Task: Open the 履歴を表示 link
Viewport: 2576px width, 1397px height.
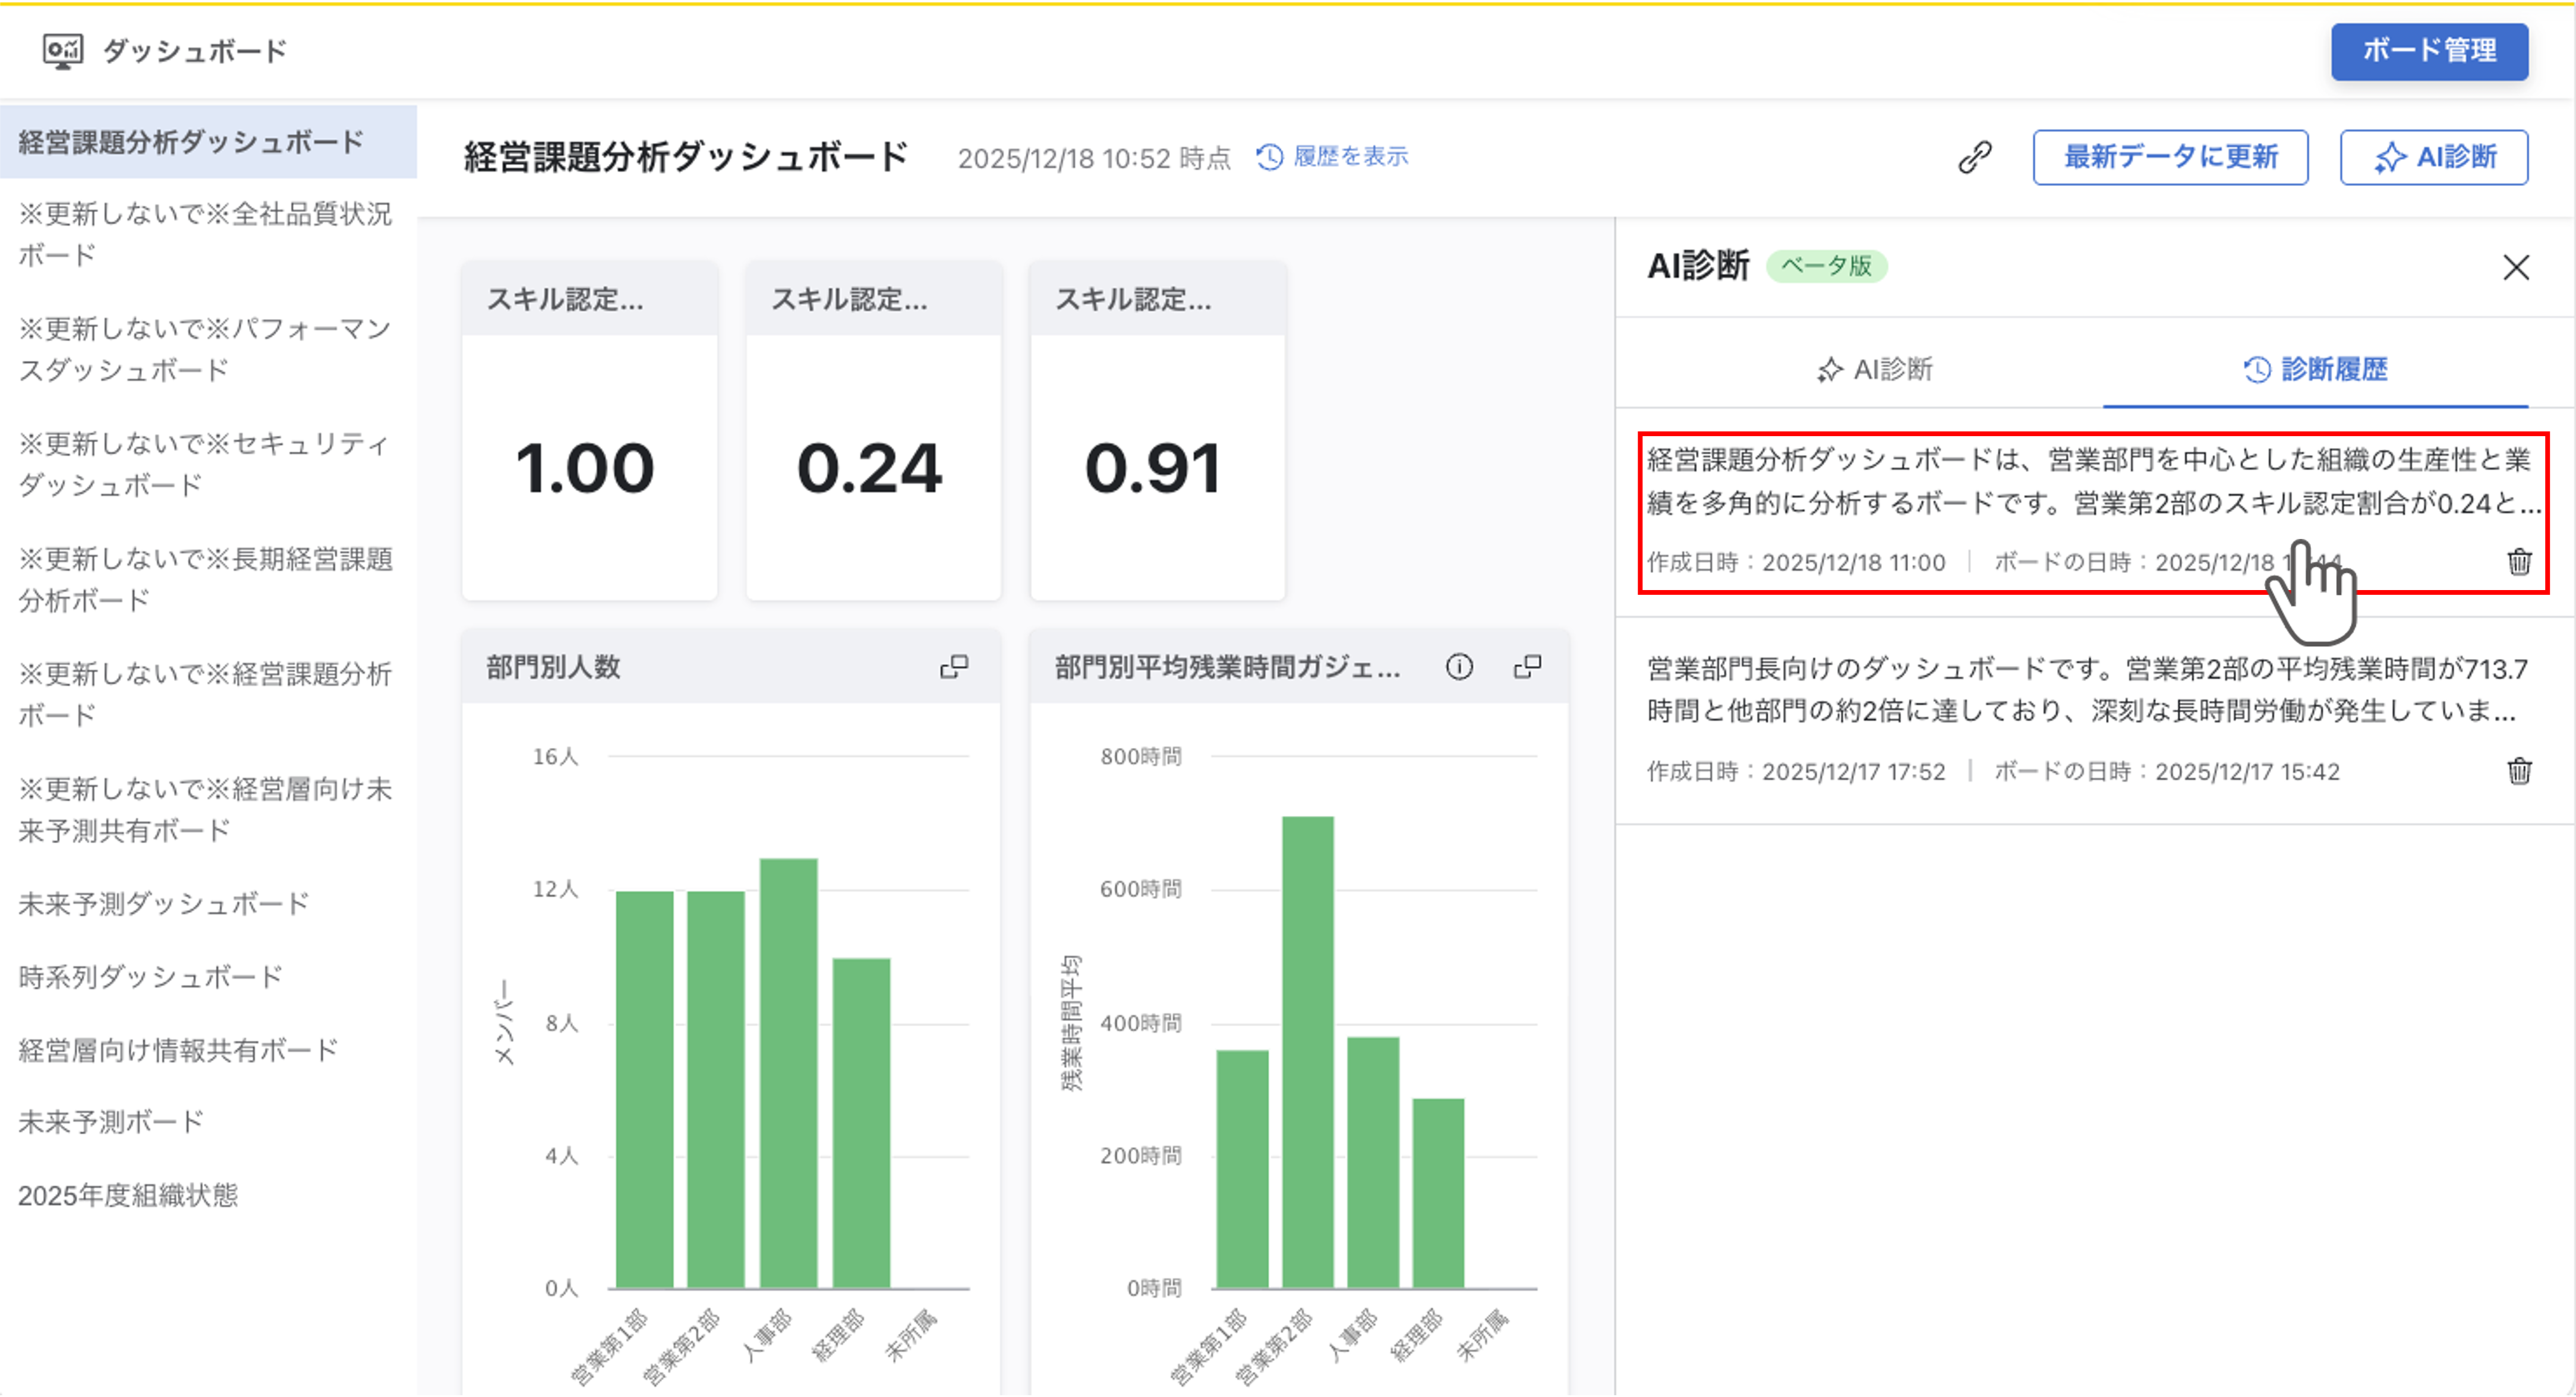Action: pyautogui.click(x=1332, y=157)
